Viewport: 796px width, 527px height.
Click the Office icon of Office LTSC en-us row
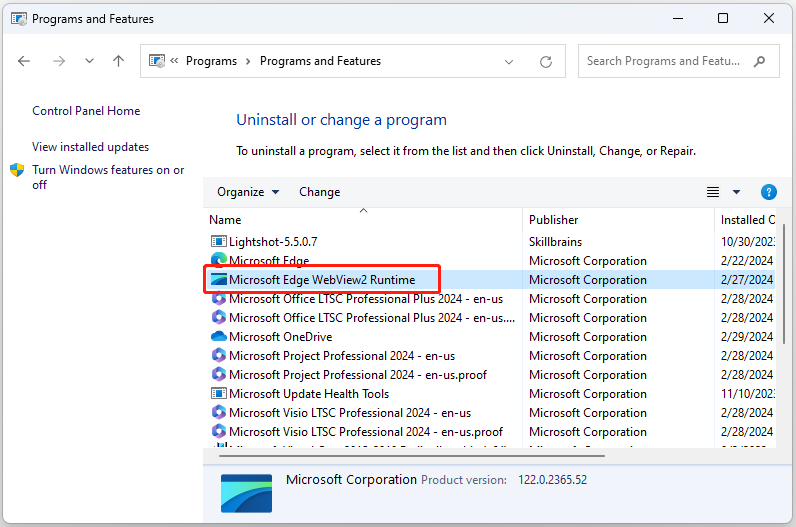point(219,298)
